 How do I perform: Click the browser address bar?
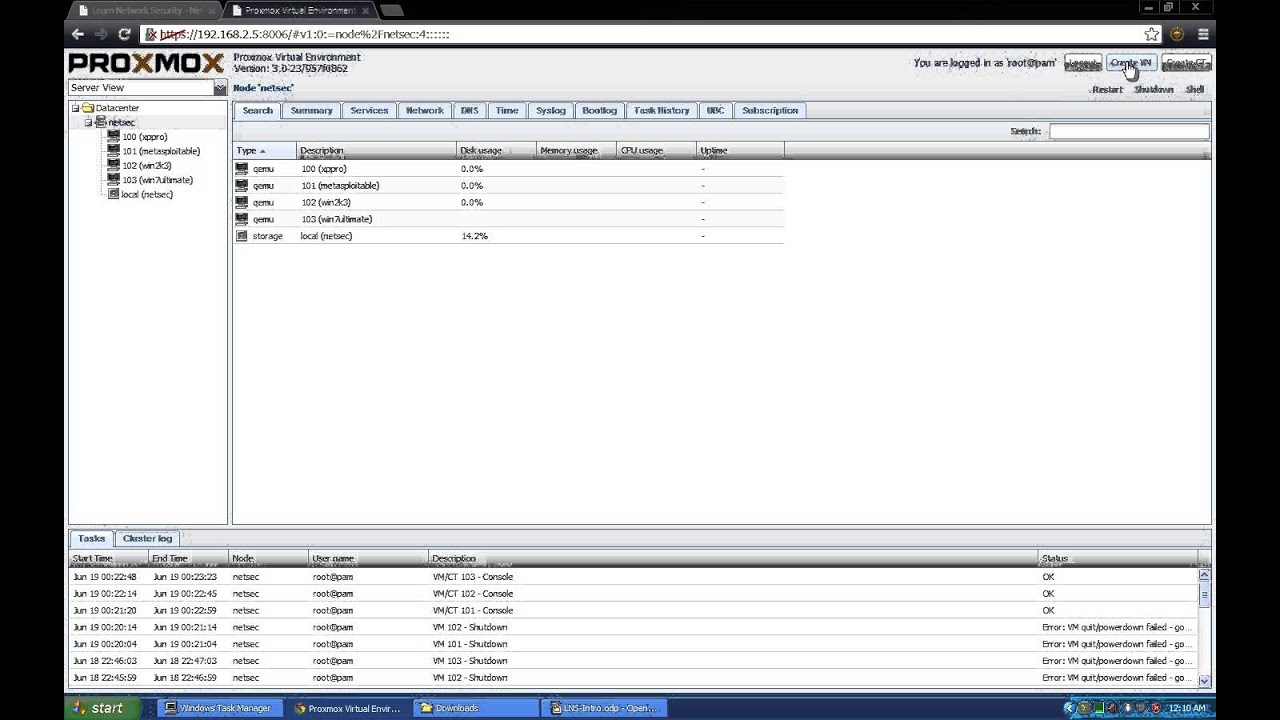tap(640, 34)
